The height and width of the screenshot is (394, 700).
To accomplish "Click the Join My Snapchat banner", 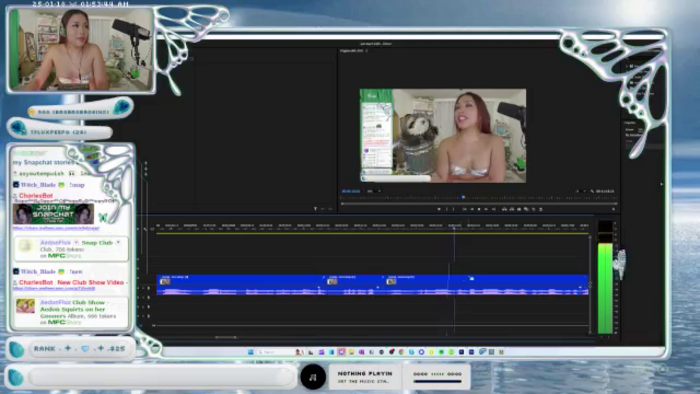I will [53, 214].
